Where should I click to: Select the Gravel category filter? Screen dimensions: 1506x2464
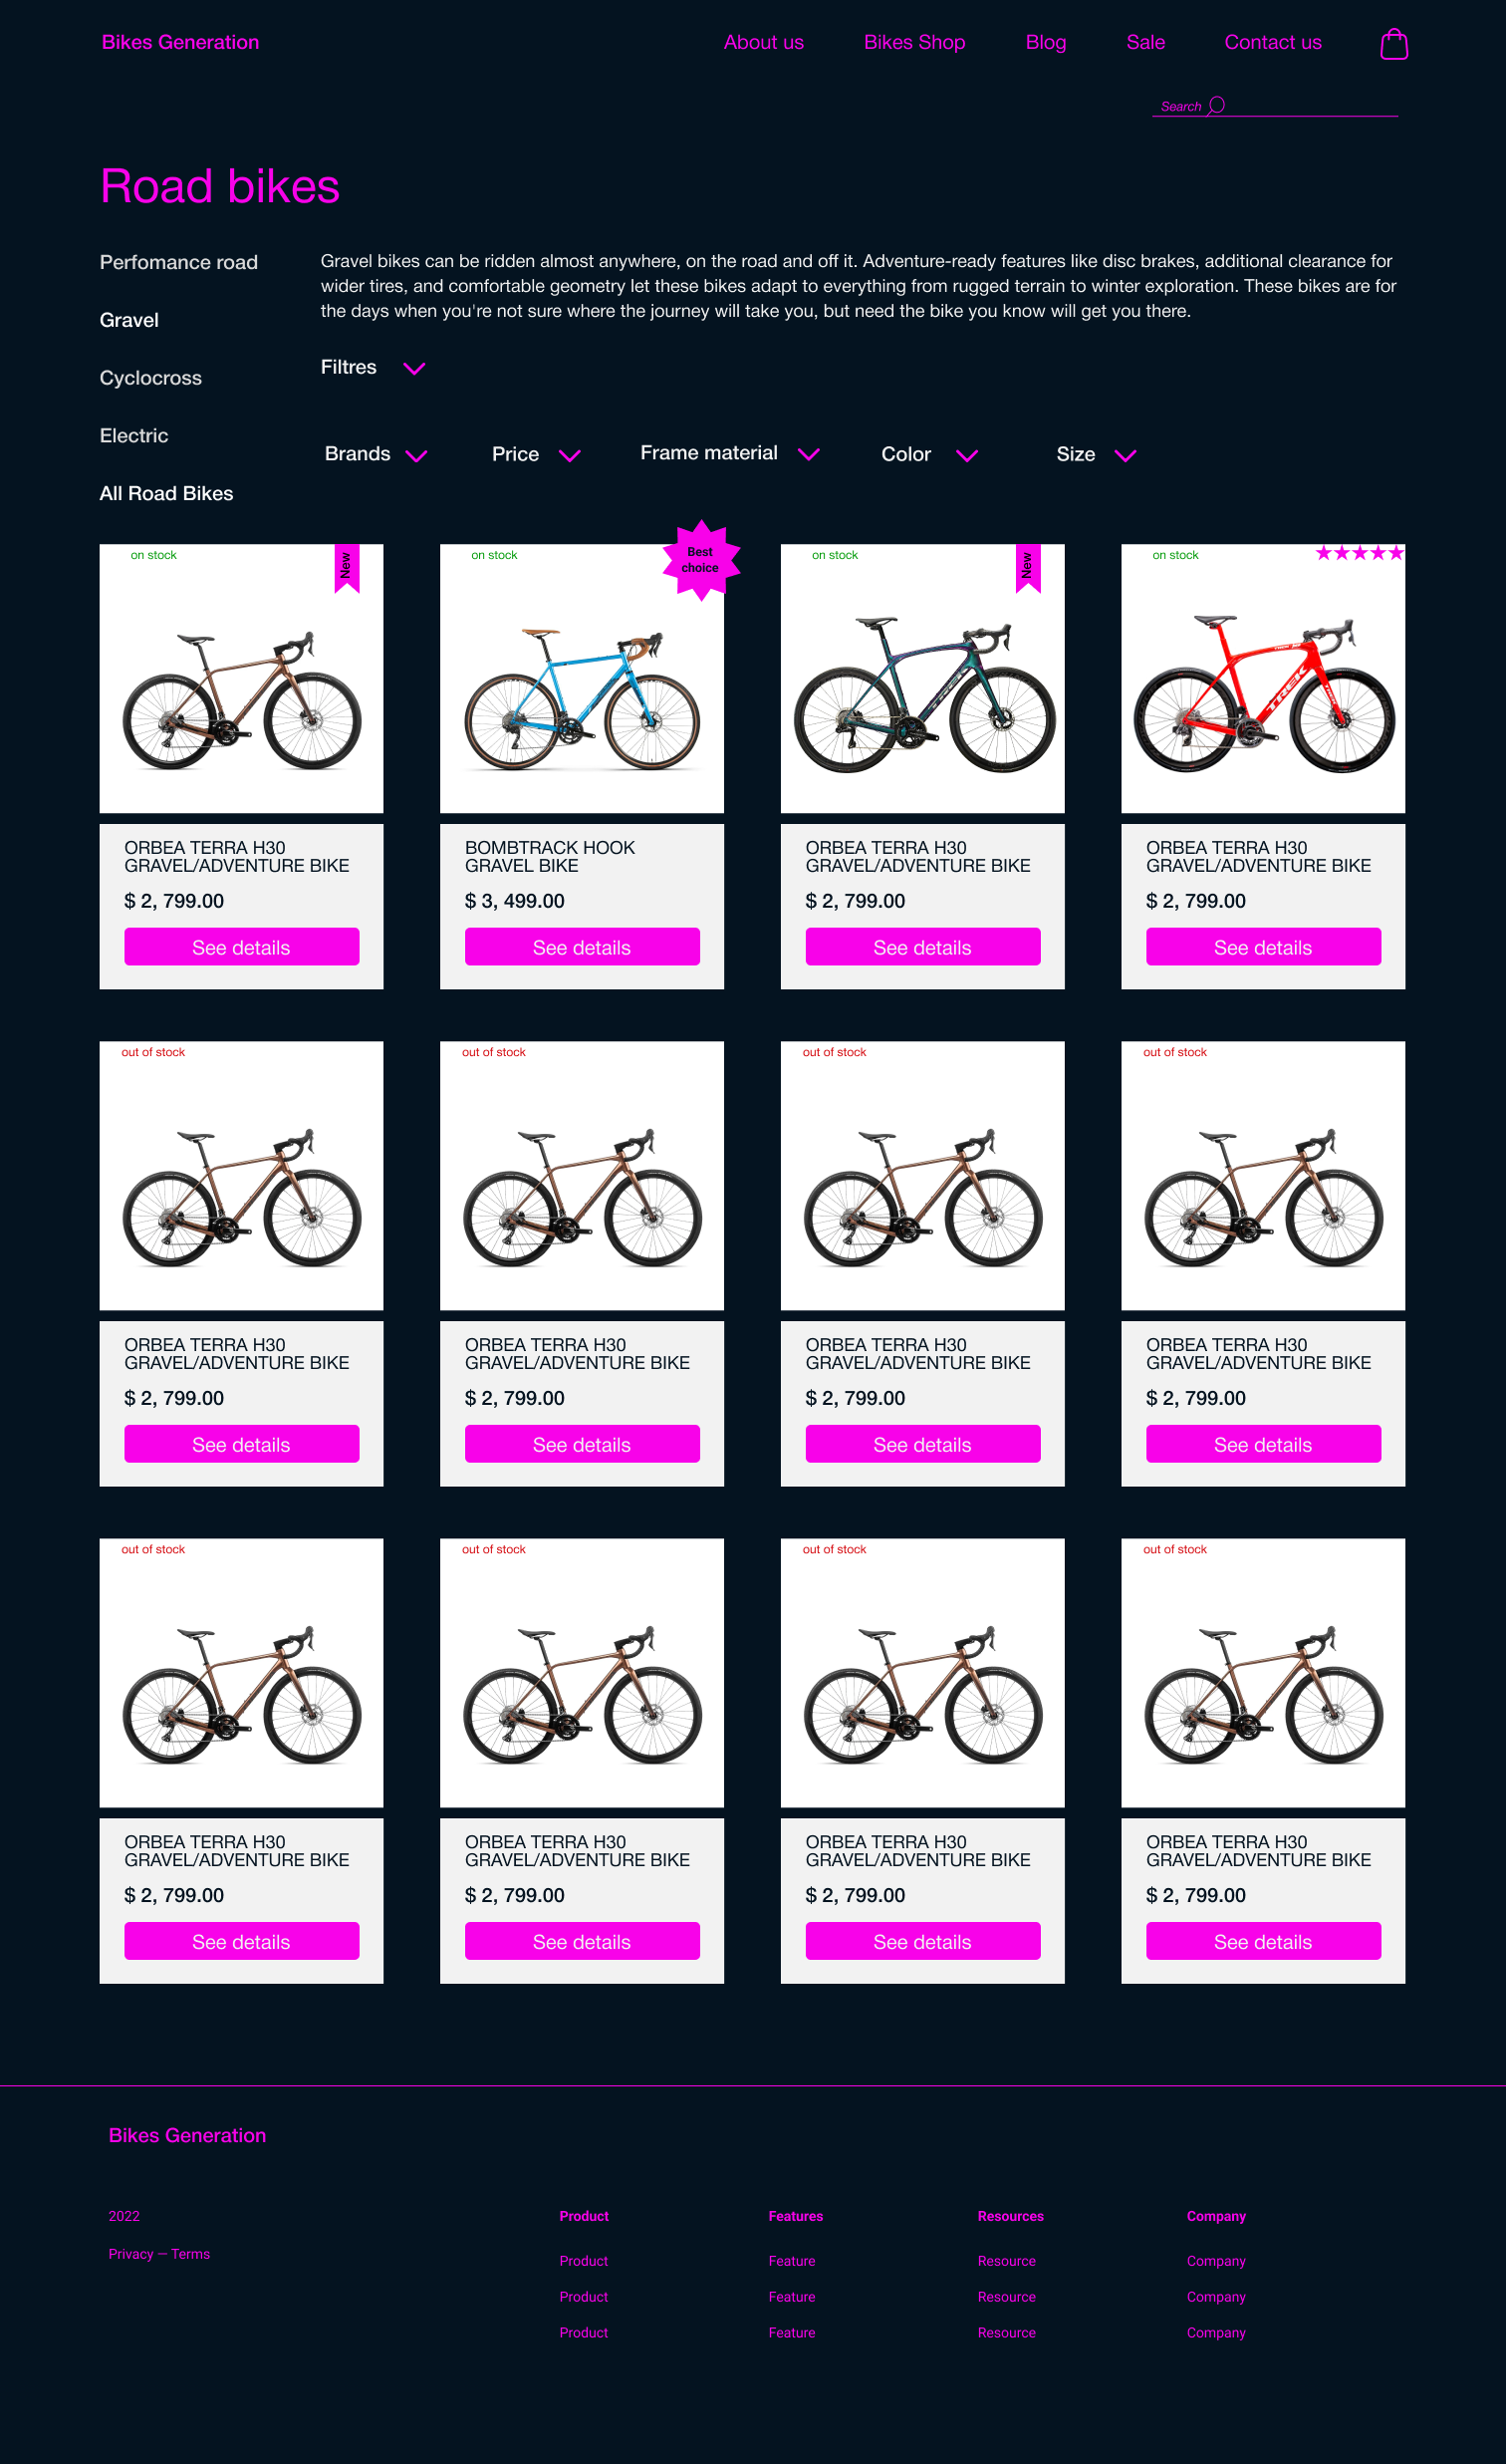click(x=128, y=320)
